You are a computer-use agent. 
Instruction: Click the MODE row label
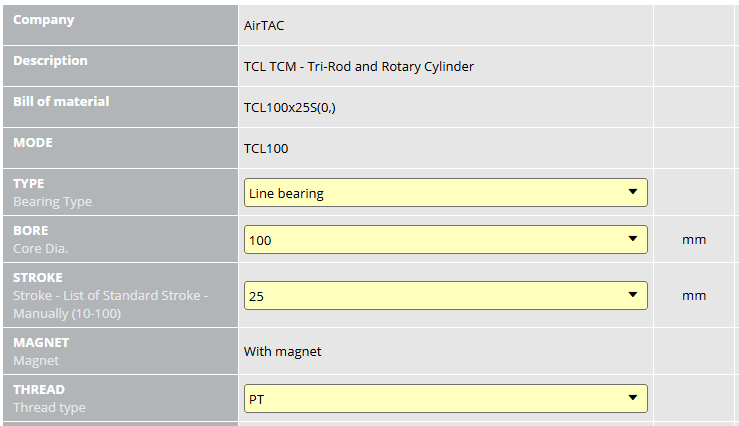click(33, 142)
